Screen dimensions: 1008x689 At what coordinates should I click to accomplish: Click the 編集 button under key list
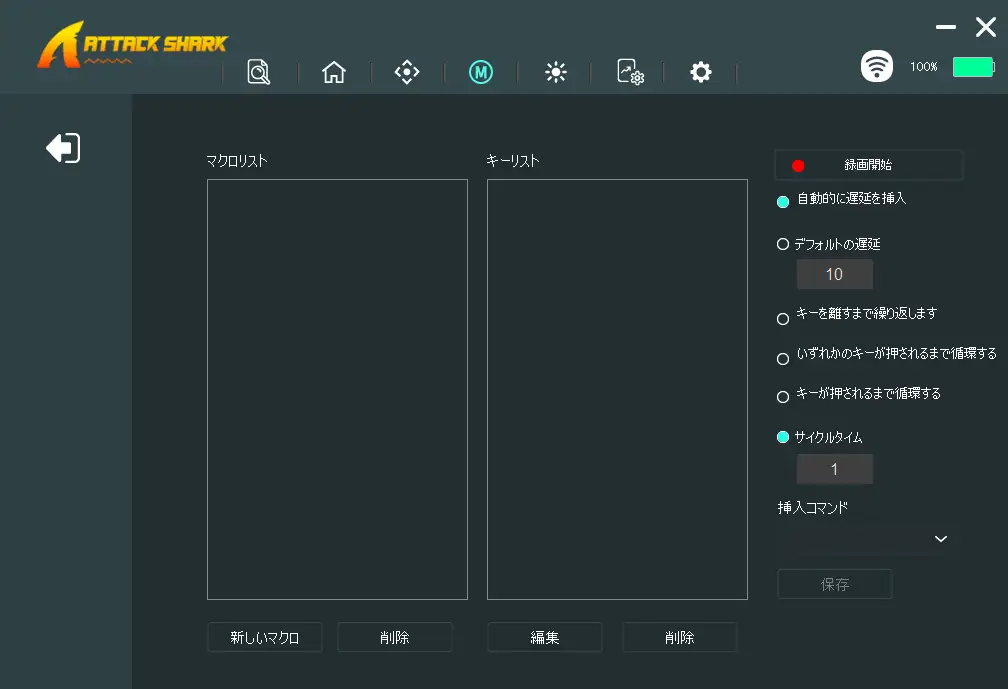pos(545,637)
